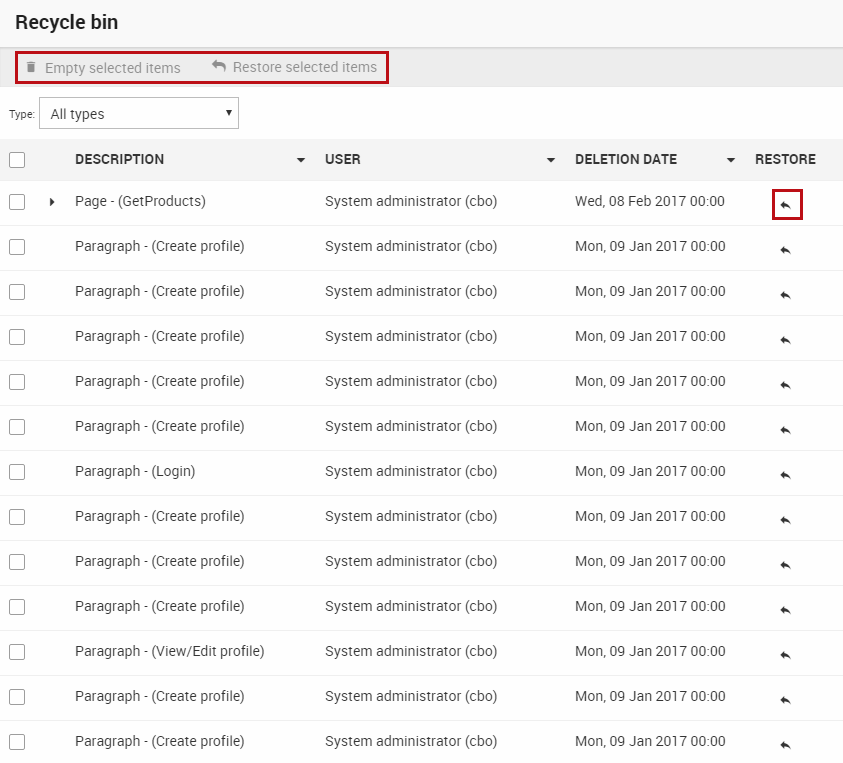Click the Restore selected items button
The image size is (843, 763).
click(294, 67)
